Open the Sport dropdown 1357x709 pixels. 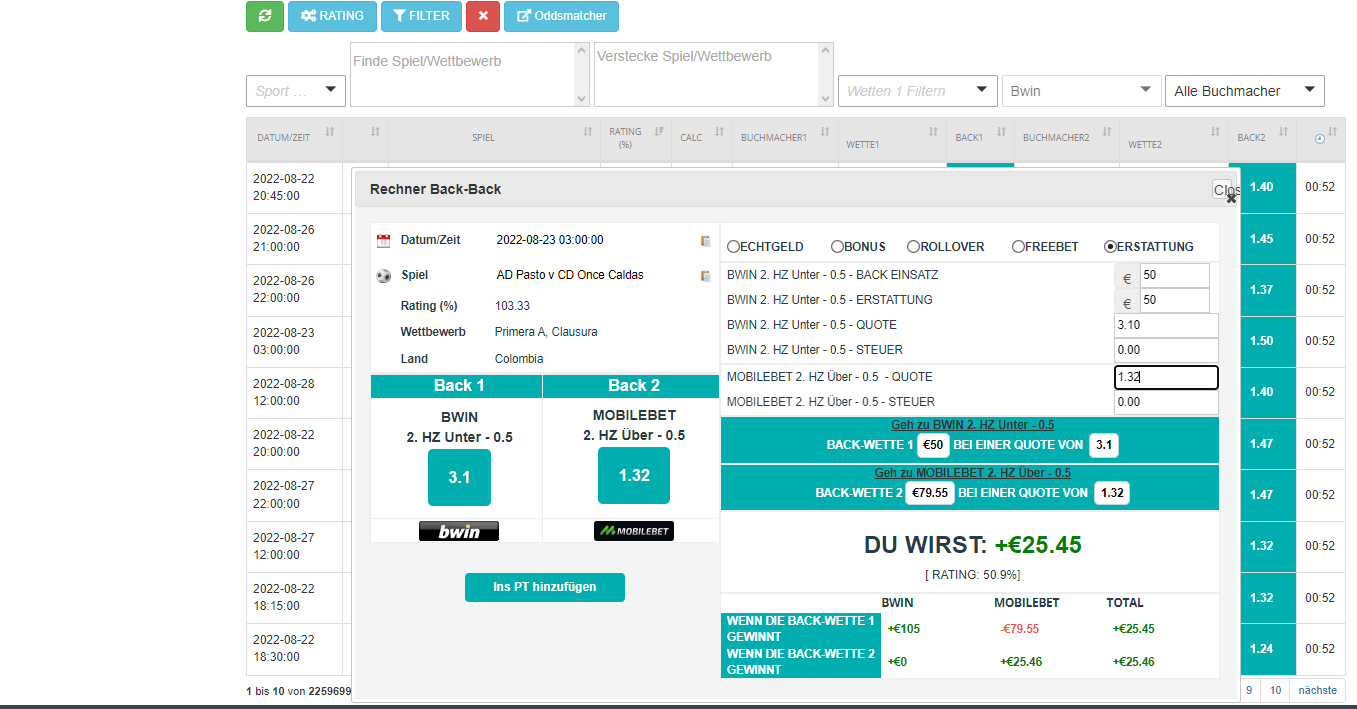click(295, 91)
